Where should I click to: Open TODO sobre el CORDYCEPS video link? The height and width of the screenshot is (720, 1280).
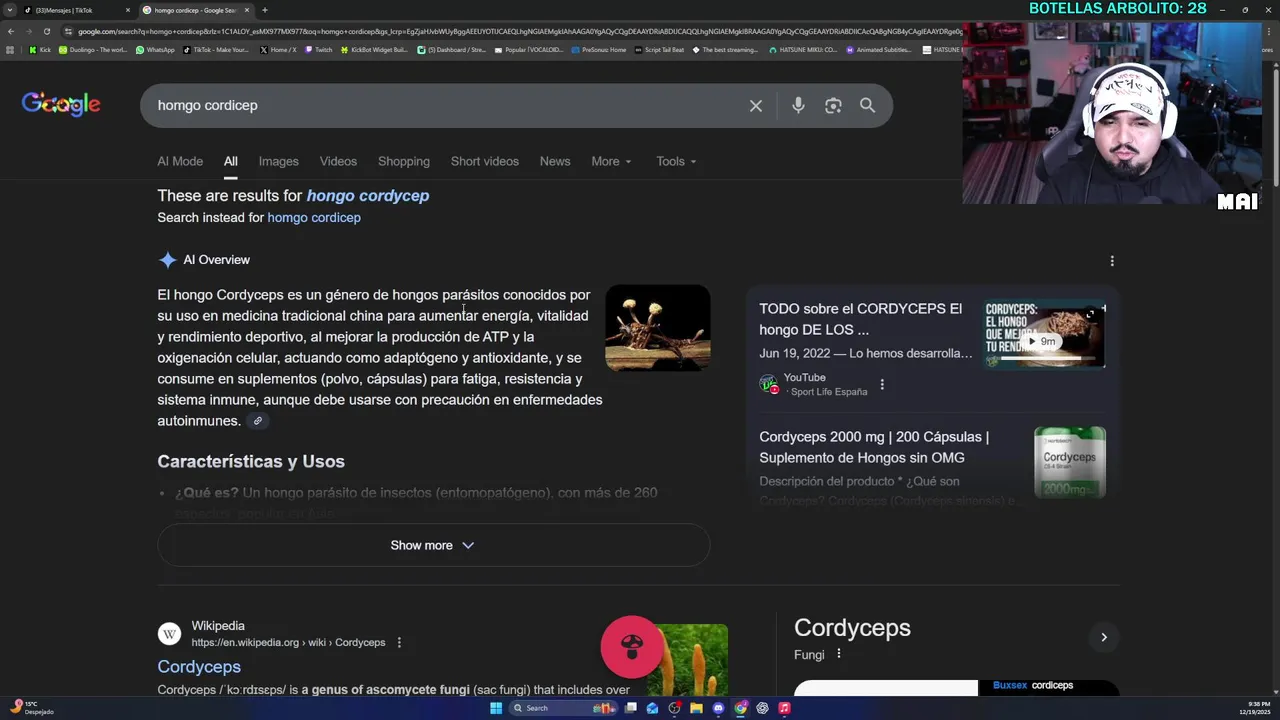[861, 319]
